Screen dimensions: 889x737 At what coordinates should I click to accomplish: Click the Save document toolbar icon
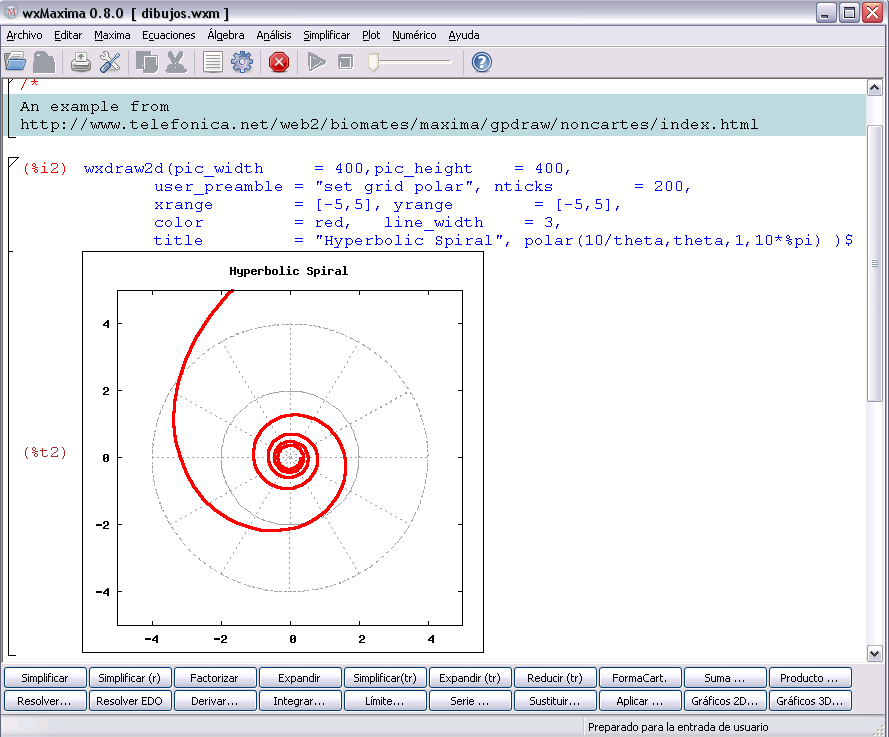[44, 62]
